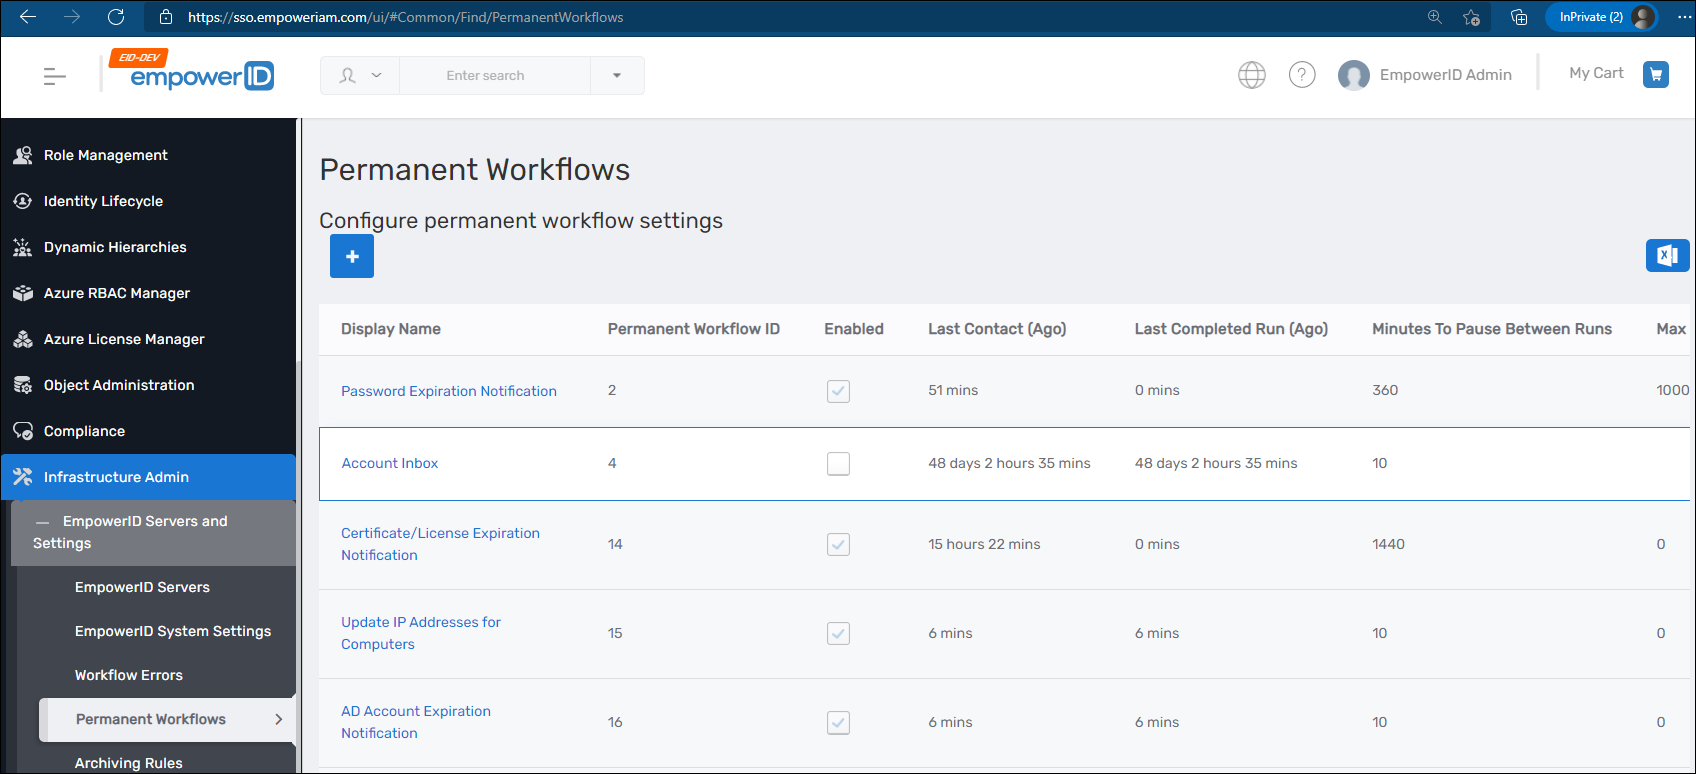
Task: Open AD Account Expiration Notification link
Action: tap(416, 722)
